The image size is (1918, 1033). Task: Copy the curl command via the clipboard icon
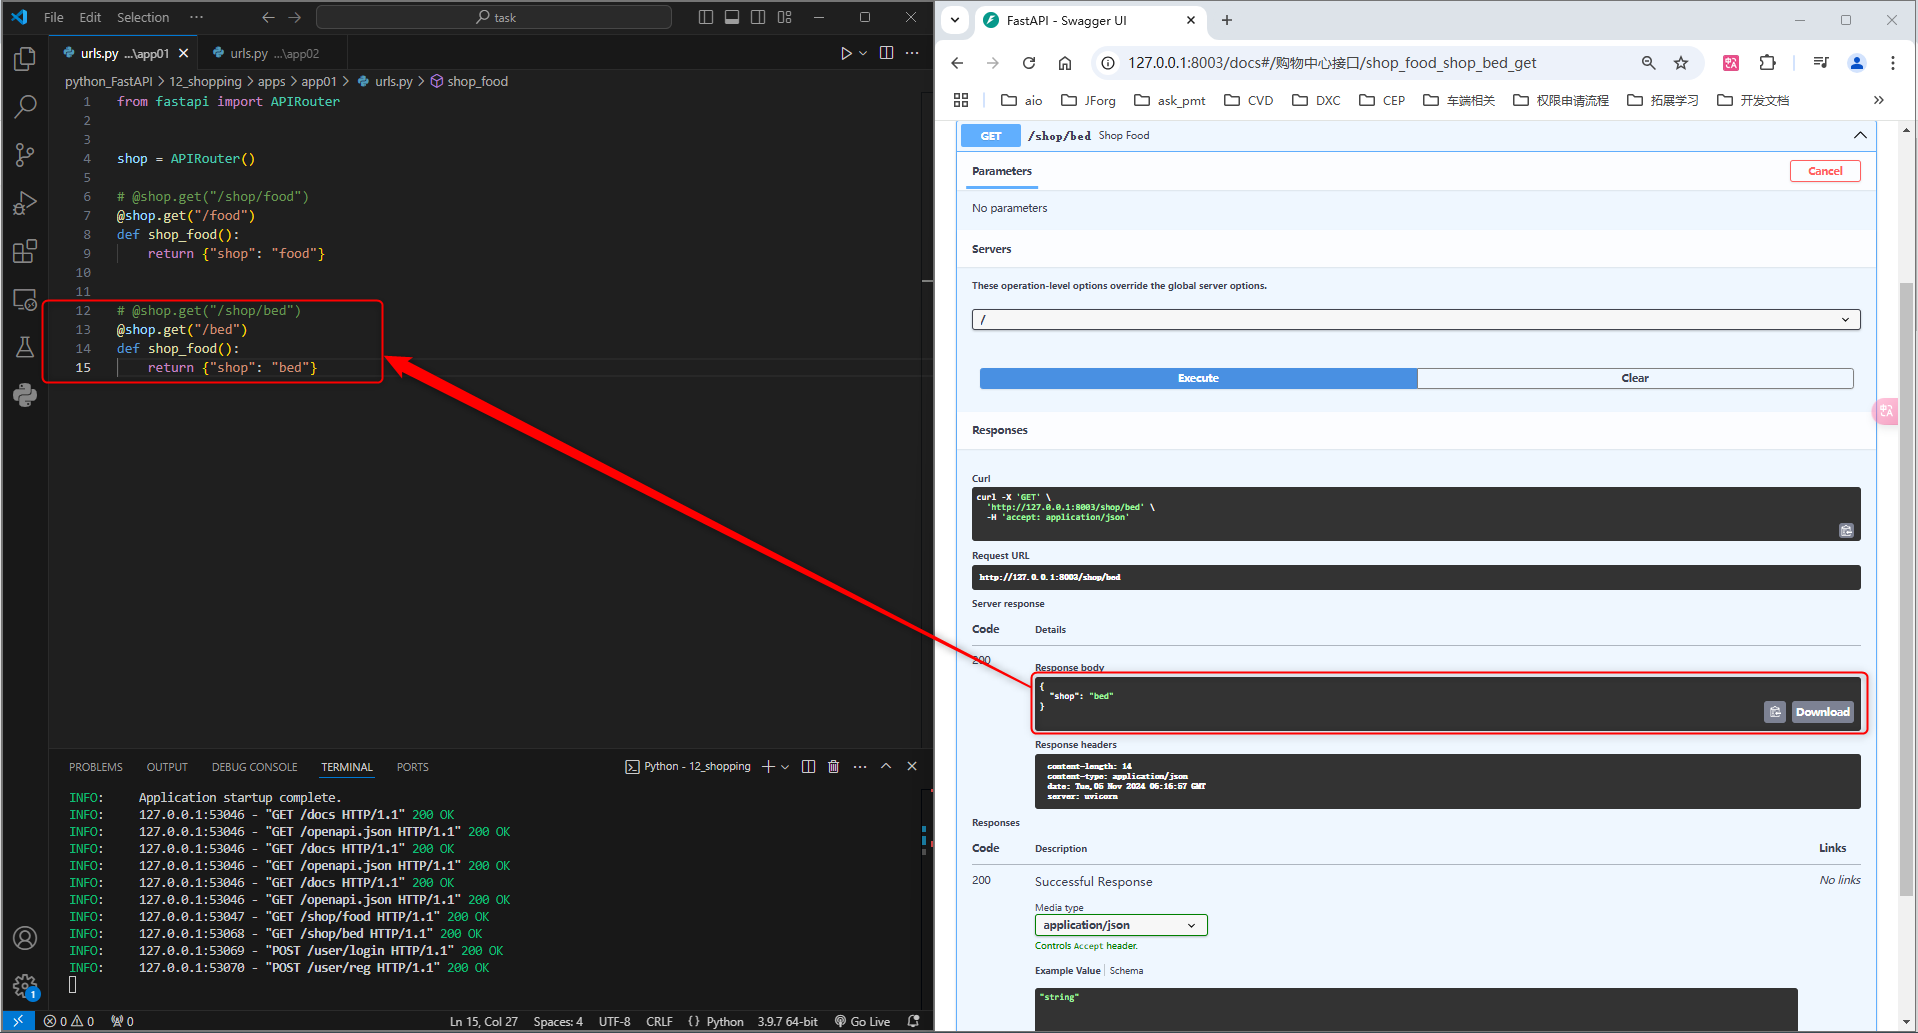point(1846,530)
